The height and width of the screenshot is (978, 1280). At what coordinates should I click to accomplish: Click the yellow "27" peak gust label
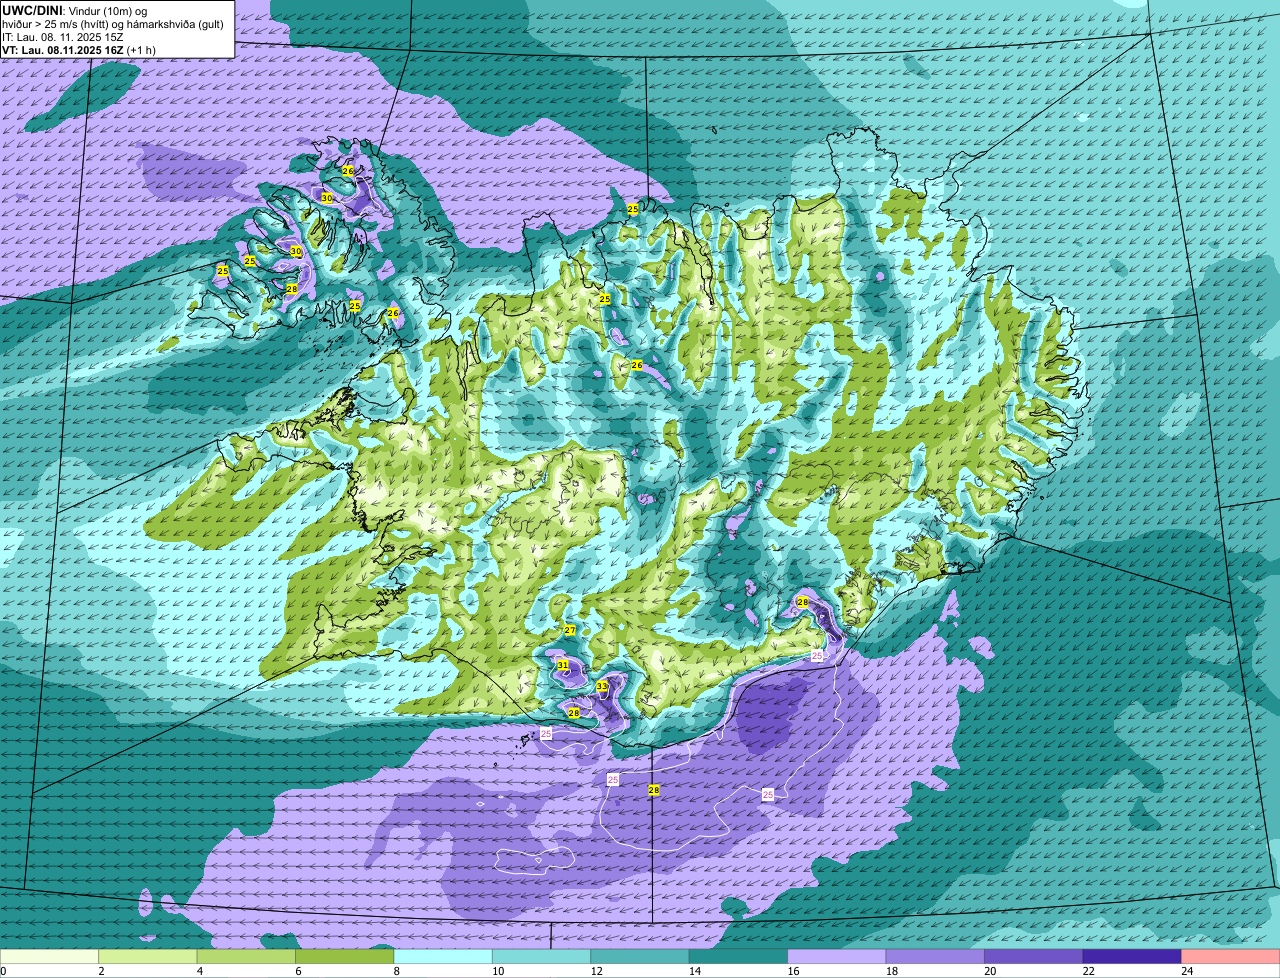click(x=570, y=630)
